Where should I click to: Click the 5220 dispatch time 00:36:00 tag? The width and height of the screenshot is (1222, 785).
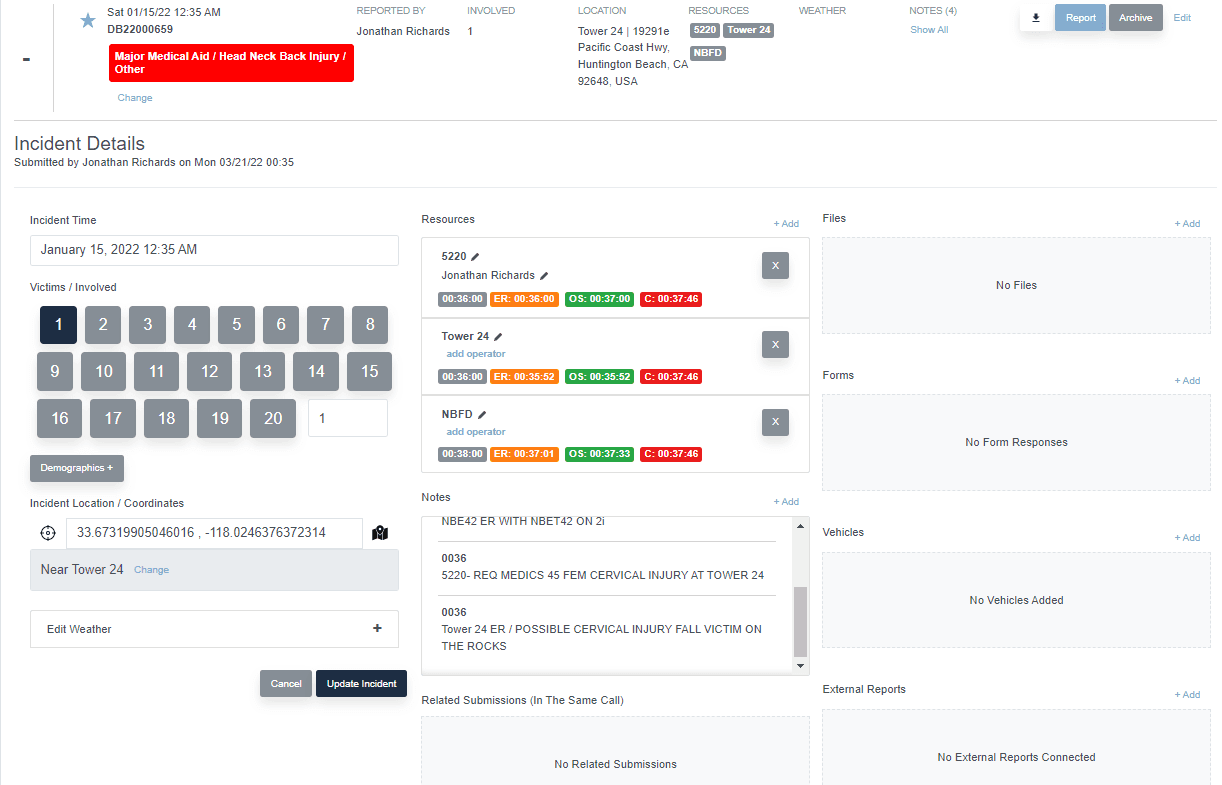point(462,299)
